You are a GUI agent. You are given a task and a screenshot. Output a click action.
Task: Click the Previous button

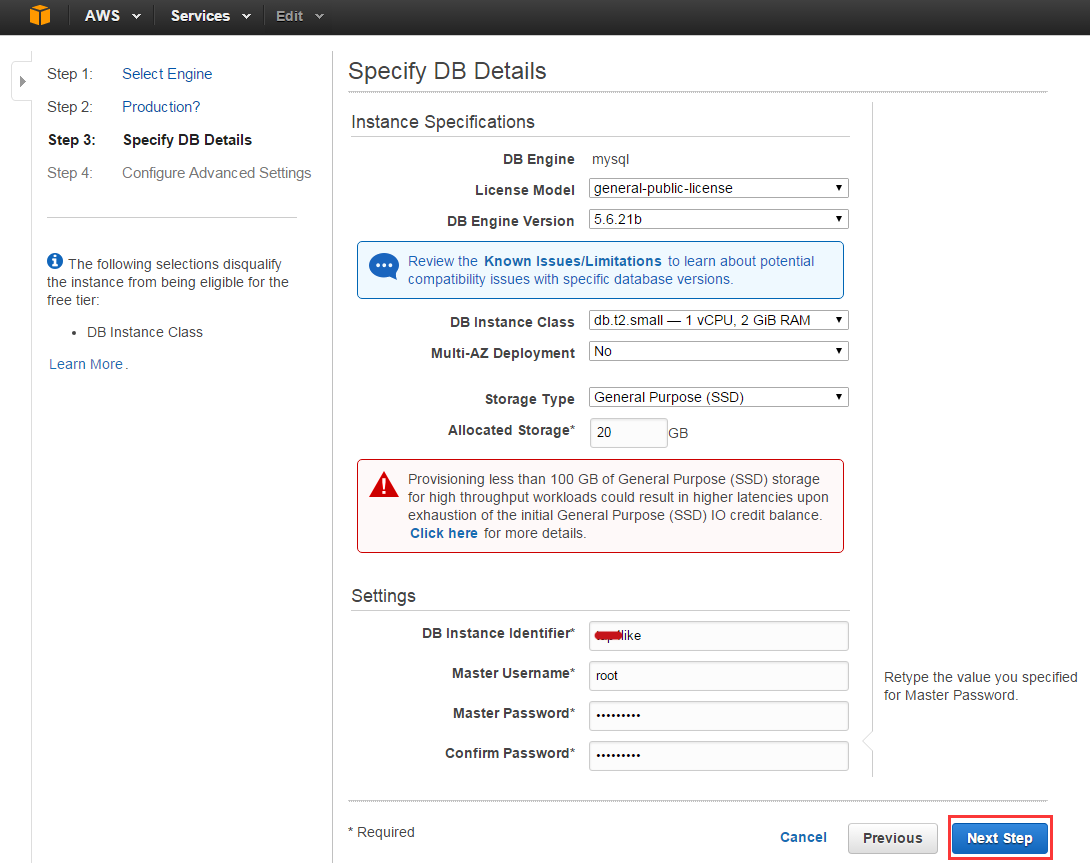(893, 838)
